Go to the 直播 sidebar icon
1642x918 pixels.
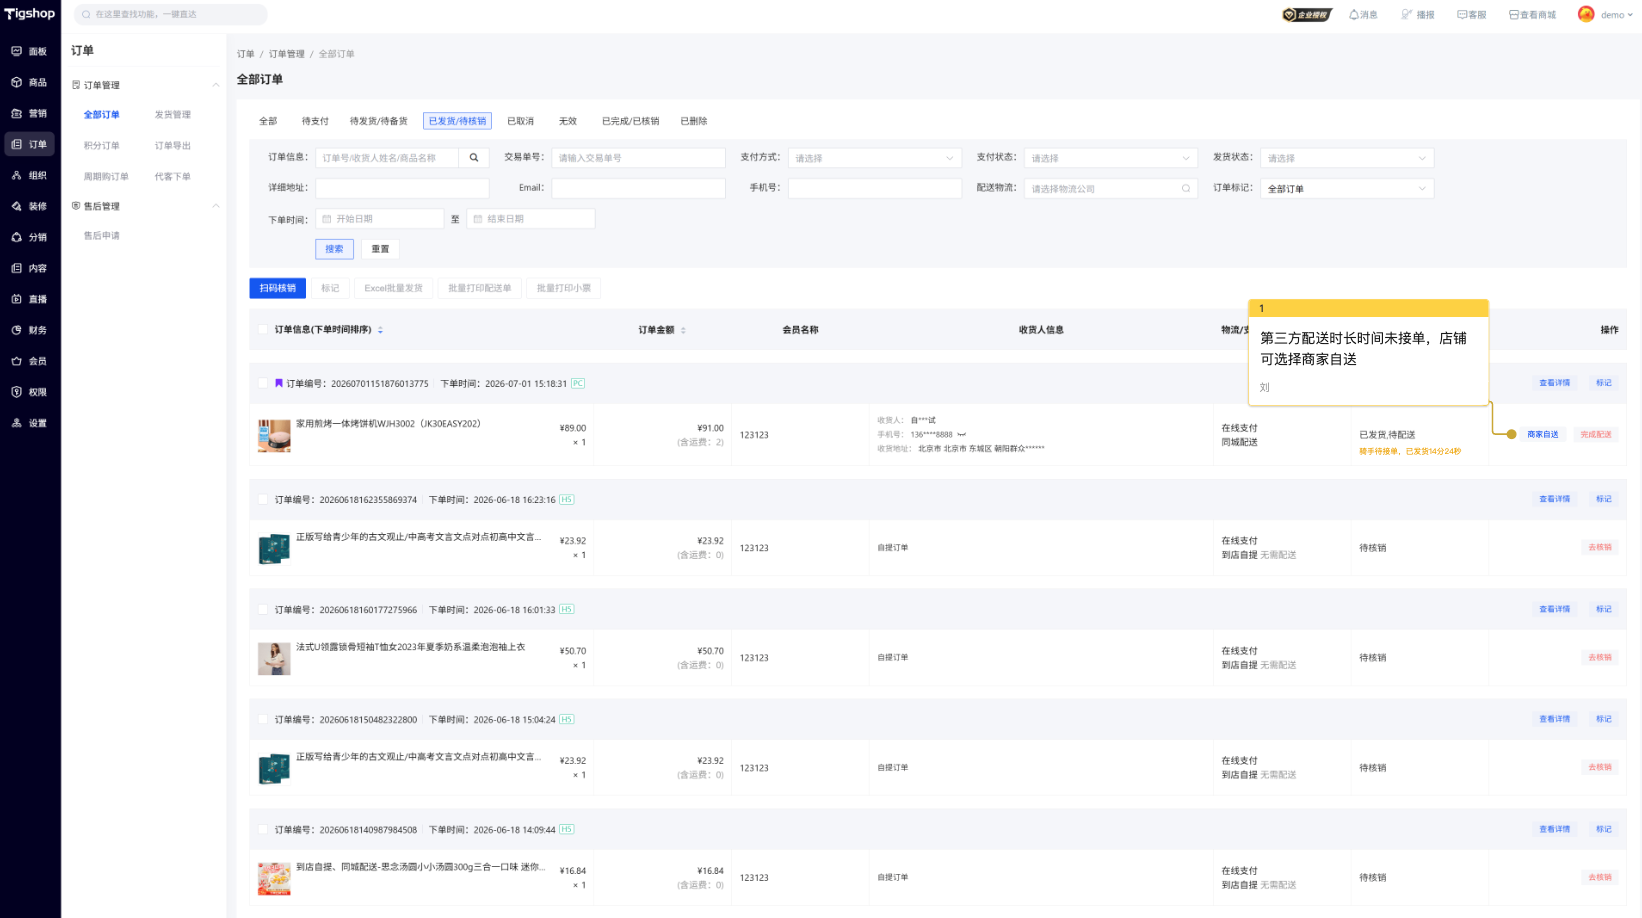coord(17,299)
